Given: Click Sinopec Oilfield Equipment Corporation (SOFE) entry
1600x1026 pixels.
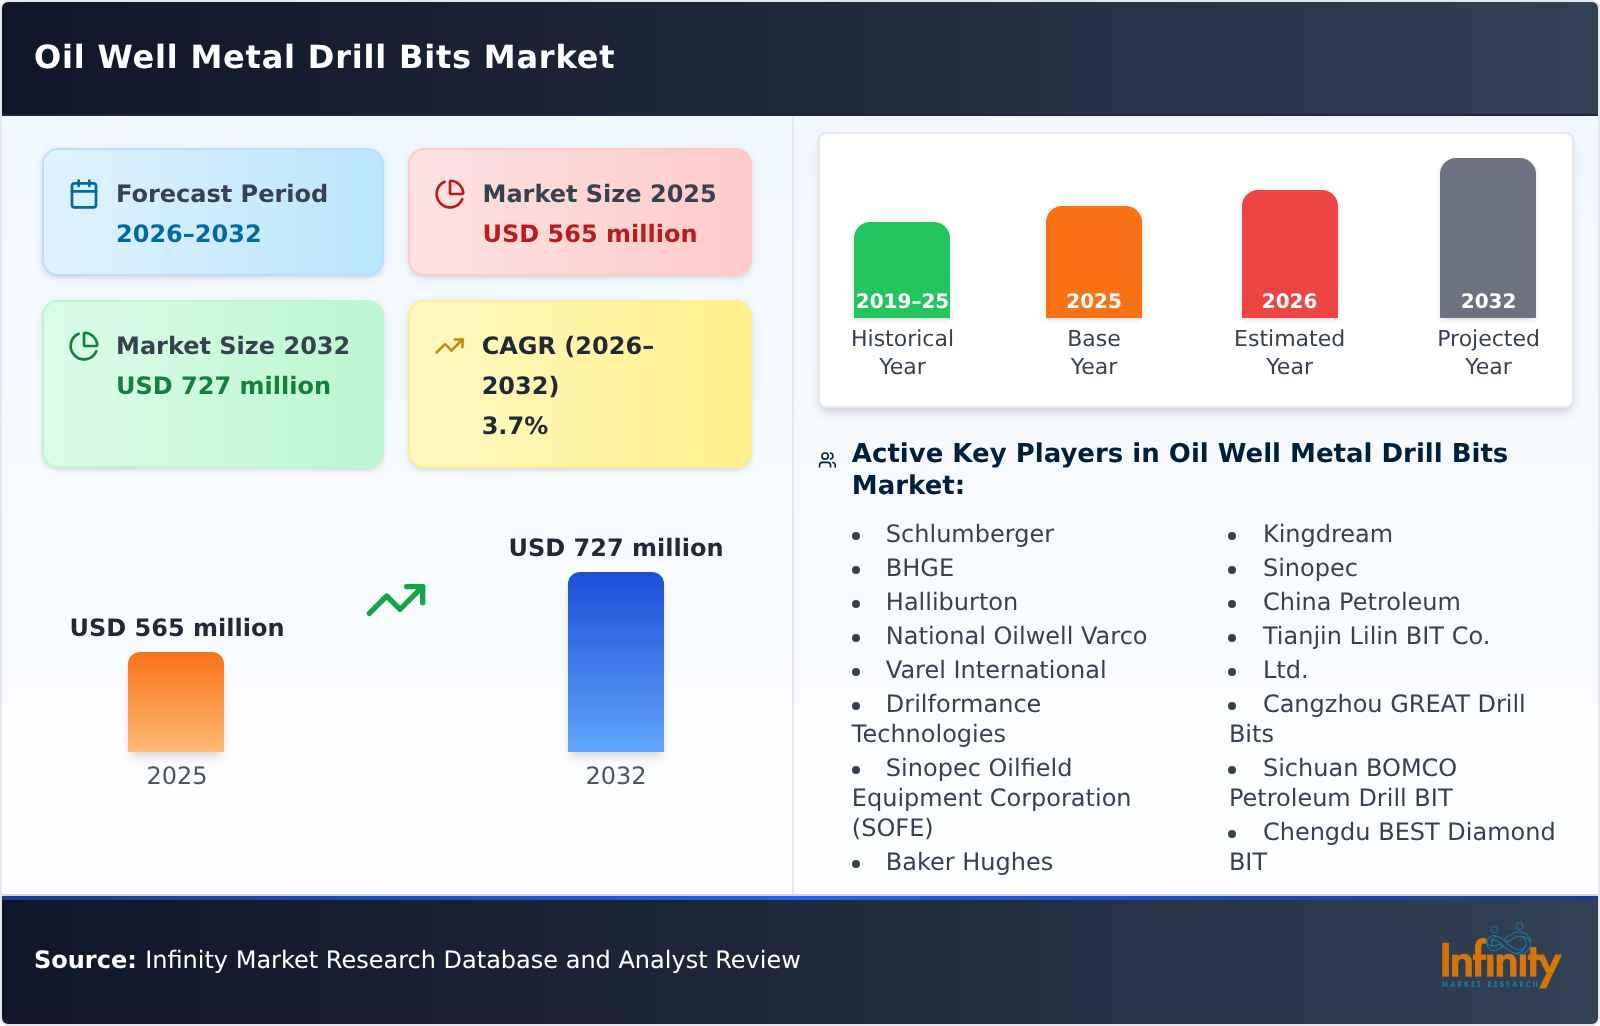Looking at the screenshot, I should (991, 798).
